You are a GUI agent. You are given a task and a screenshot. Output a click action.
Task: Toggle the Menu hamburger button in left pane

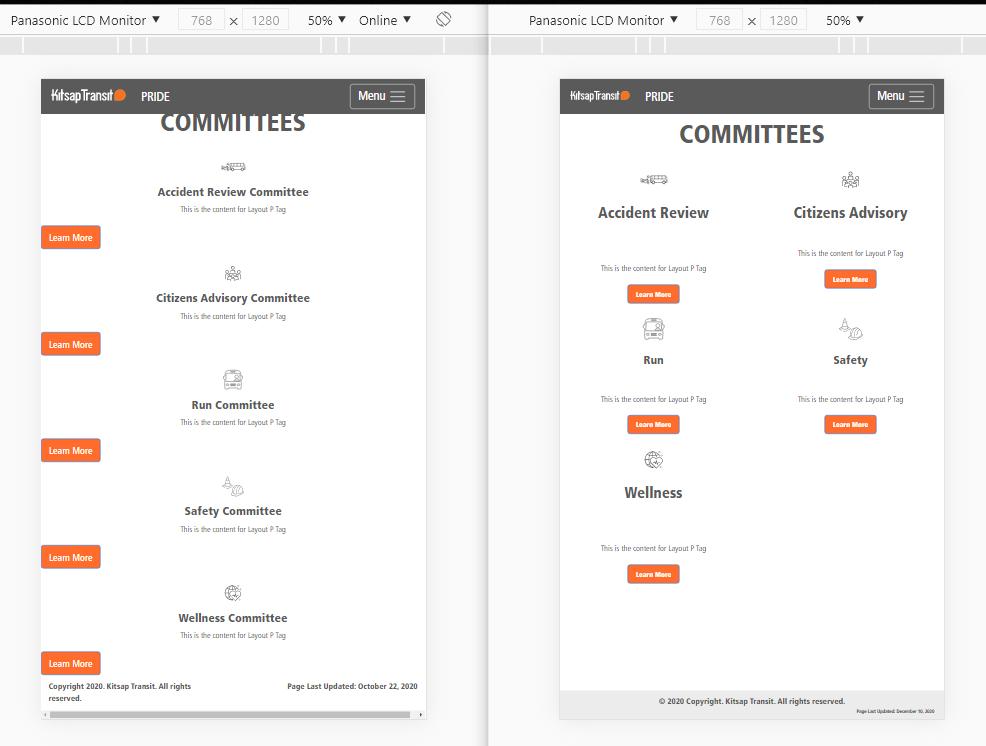382,96
